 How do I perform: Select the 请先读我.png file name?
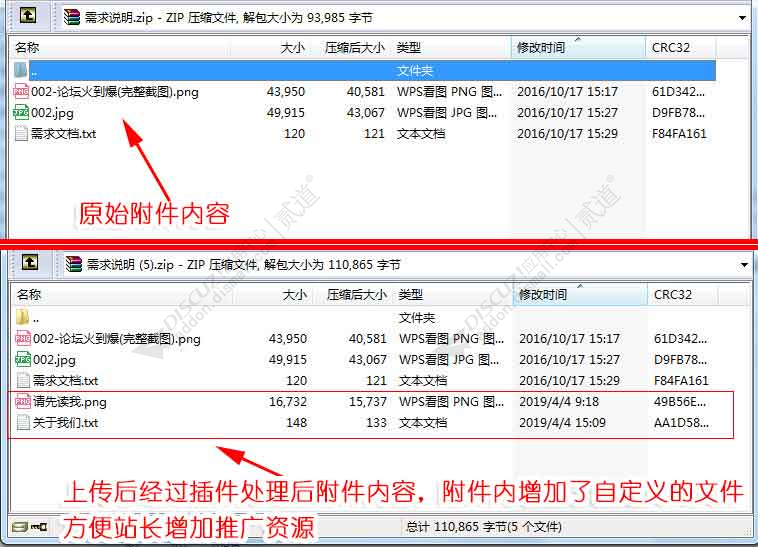70,402
